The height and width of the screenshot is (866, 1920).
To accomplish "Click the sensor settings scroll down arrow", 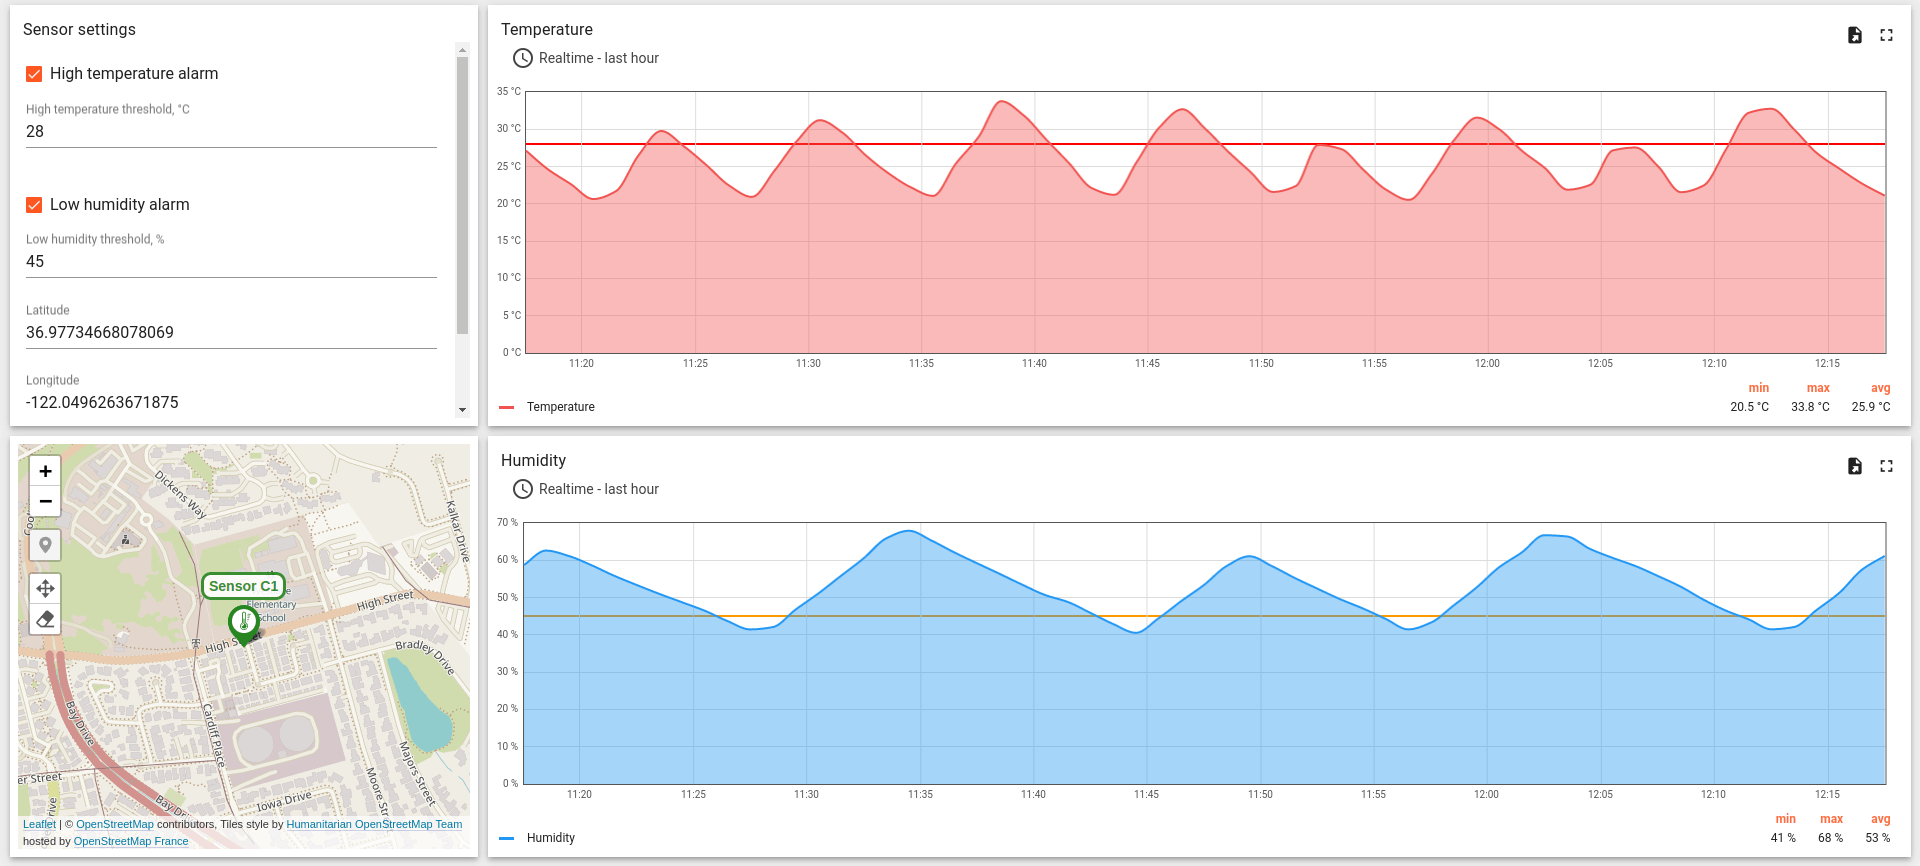I will coord(462,409).
